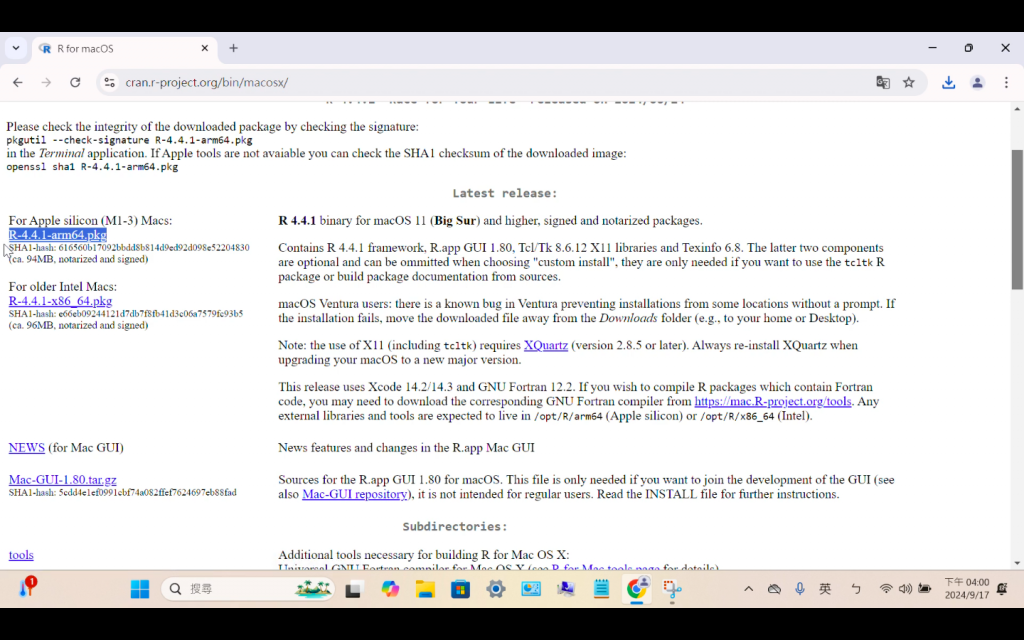Open the Windows Start menu
This screenshot has height=640, width=1024.
click(140, 589)
